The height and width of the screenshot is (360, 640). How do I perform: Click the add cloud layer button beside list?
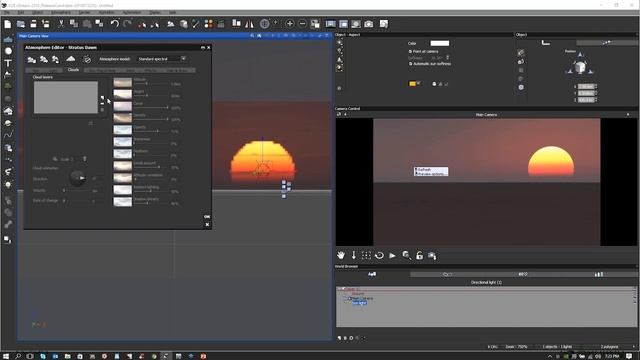click(102, 98)
